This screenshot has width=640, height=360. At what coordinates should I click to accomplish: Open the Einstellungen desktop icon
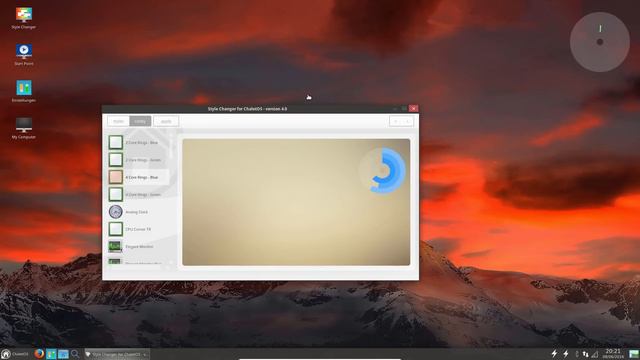pos(24,91)
